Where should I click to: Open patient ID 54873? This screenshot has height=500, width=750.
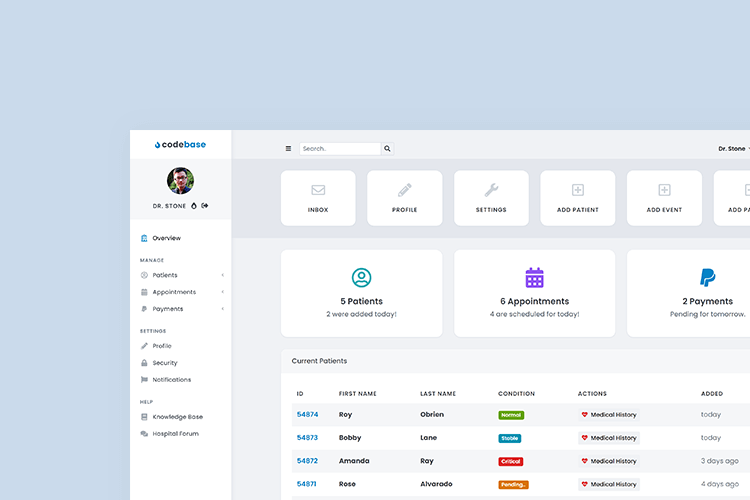308,438
